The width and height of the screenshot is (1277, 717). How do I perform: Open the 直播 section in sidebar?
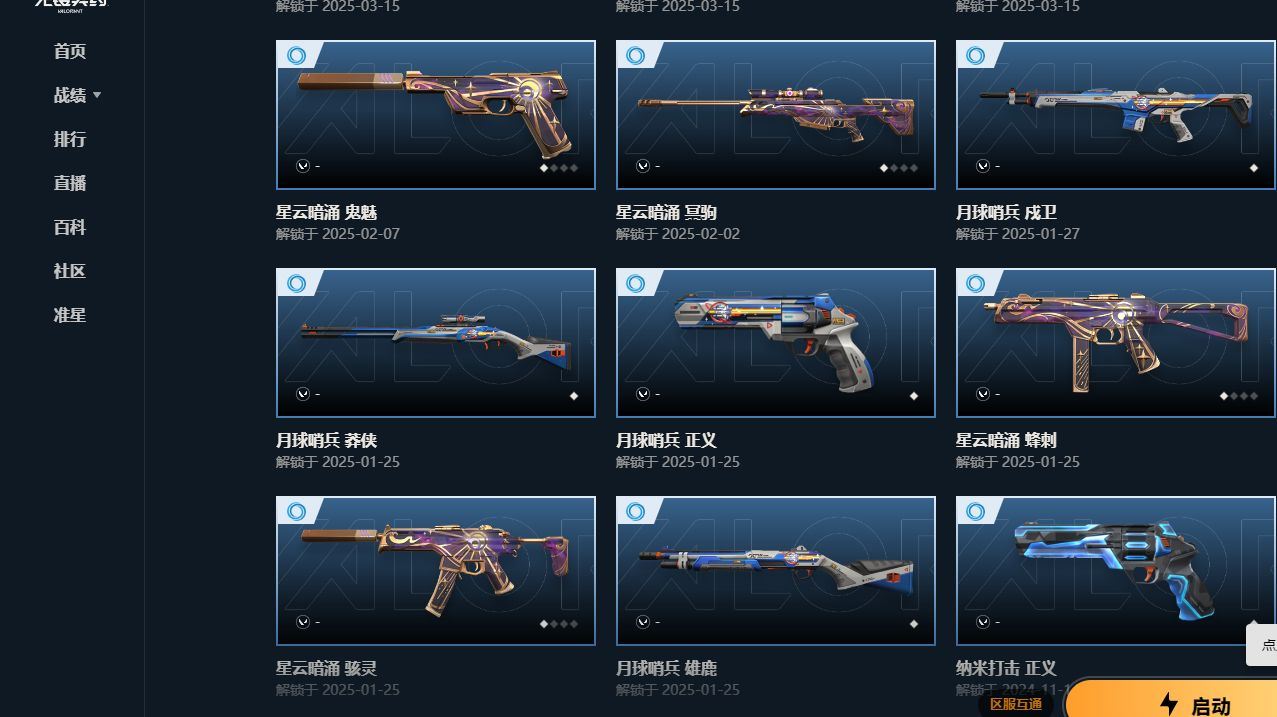[70, 183]
